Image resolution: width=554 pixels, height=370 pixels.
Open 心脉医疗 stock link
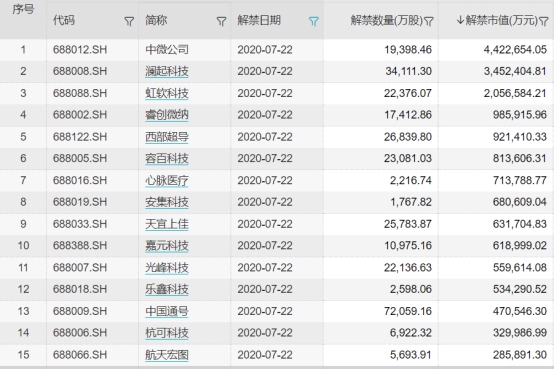tap(167, 180)
